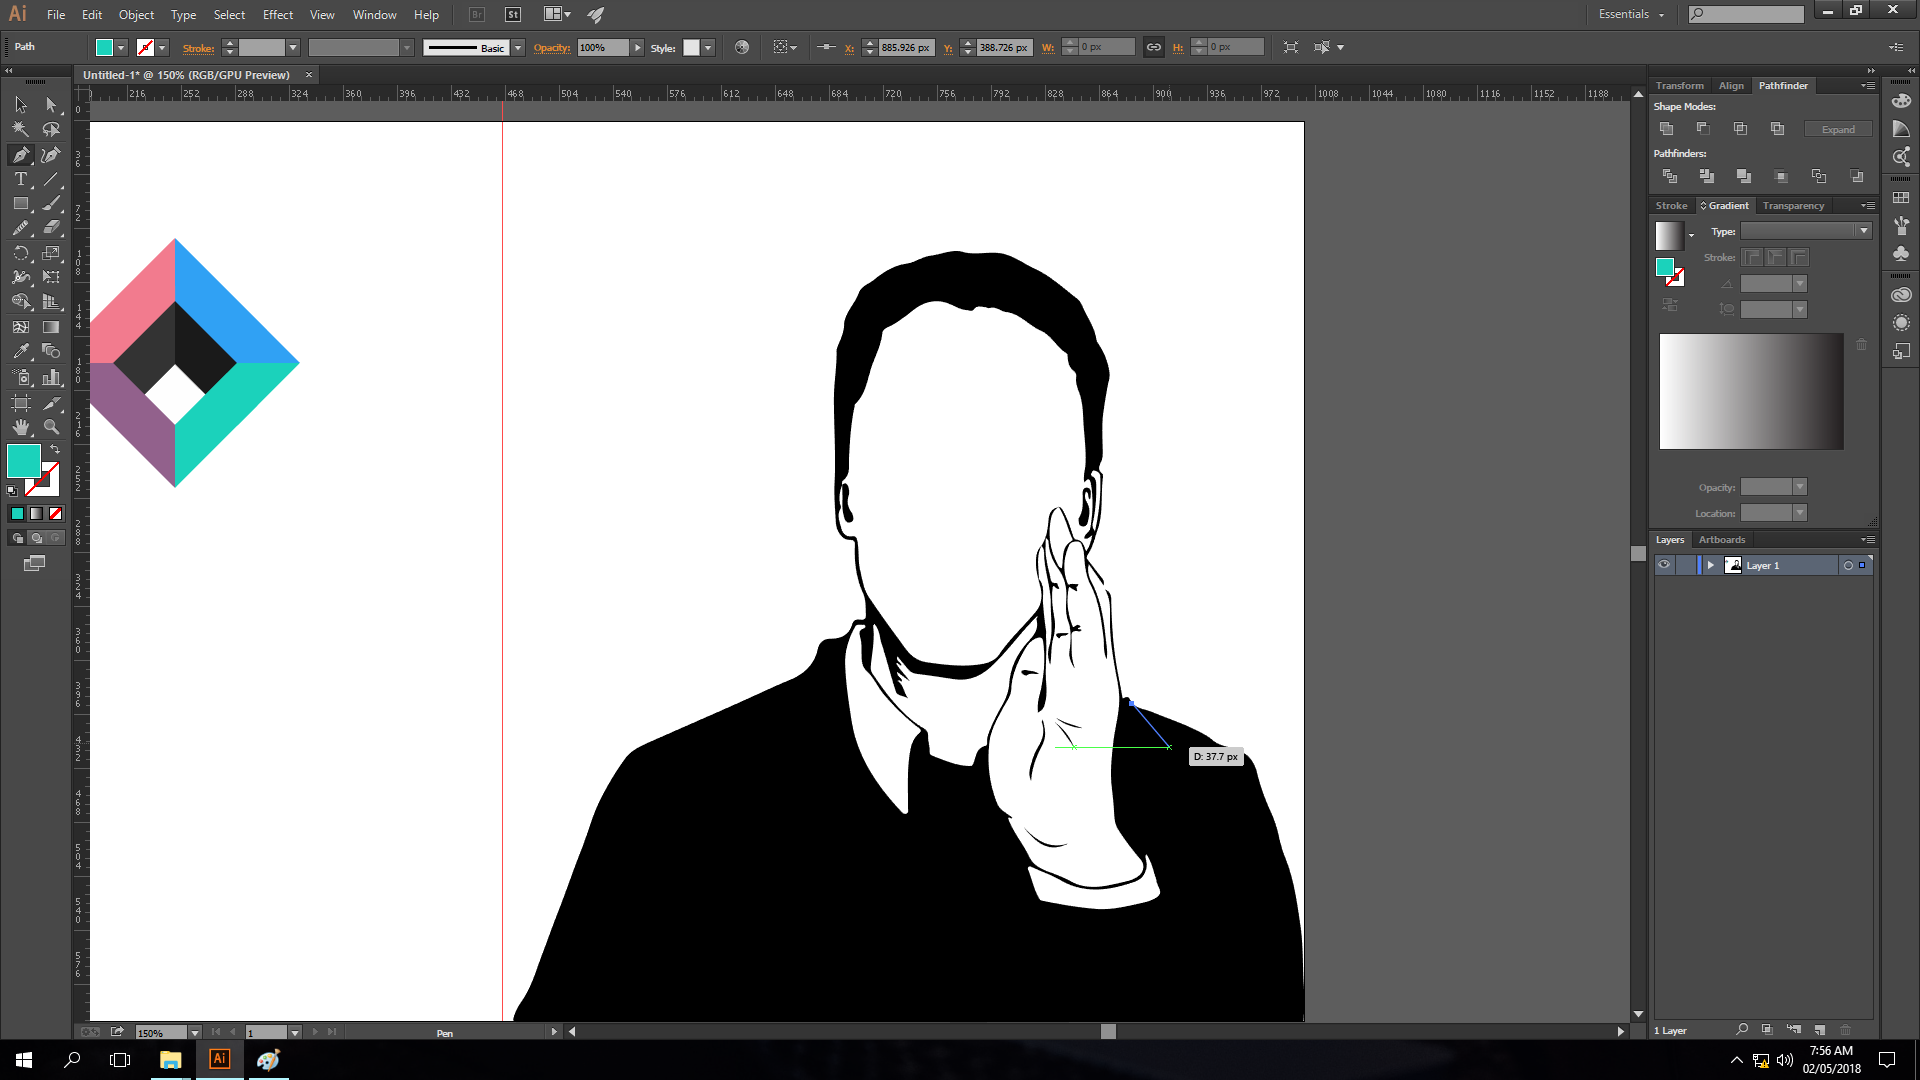This screenshot has height=1080, width=1920.
Task: Set paint mode to Gradient
Action: (36, 513)
